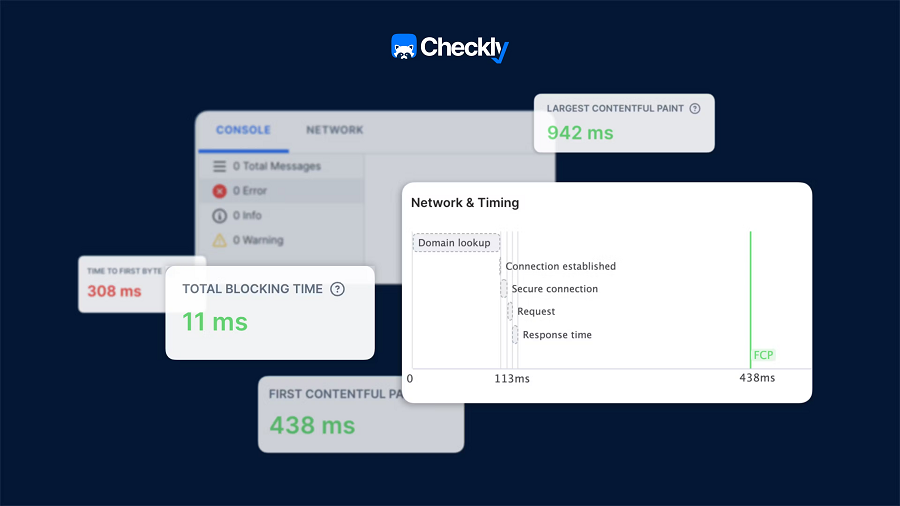Viewport: 900px width, 506px height.
Task: Click the Request timing label
Action: 536,312
